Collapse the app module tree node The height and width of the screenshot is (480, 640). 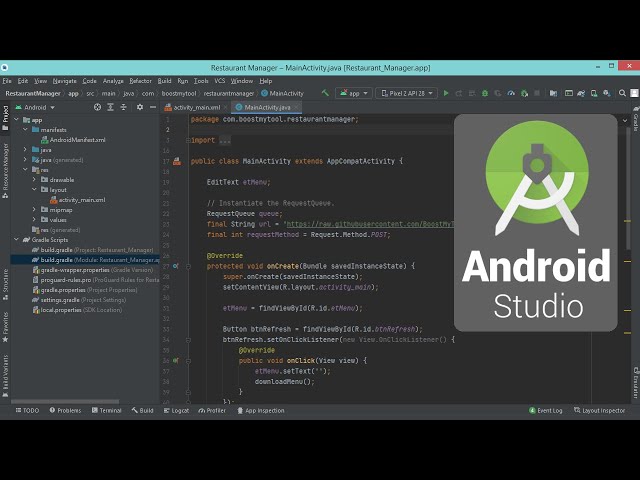[x=17, y=120]
